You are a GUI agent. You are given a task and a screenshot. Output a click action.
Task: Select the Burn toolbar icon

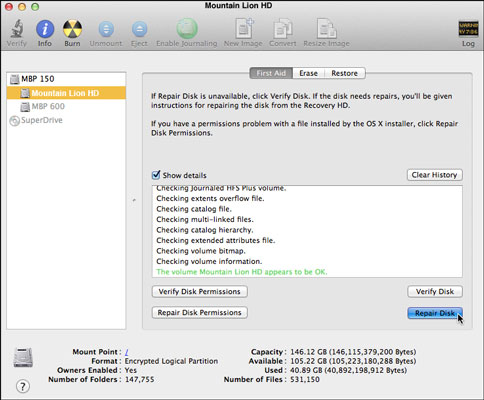pos(72,29)
